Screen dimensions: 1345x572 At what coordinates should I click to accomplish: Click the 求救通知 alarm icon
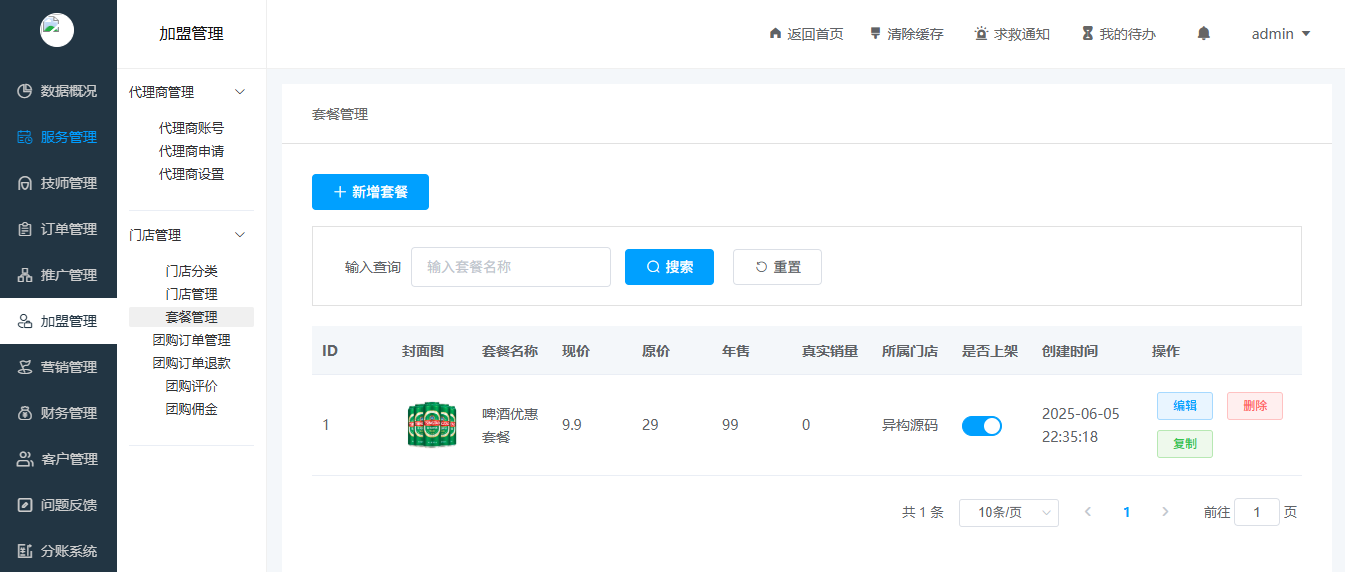pyautogui.click(x=981, y=34)
